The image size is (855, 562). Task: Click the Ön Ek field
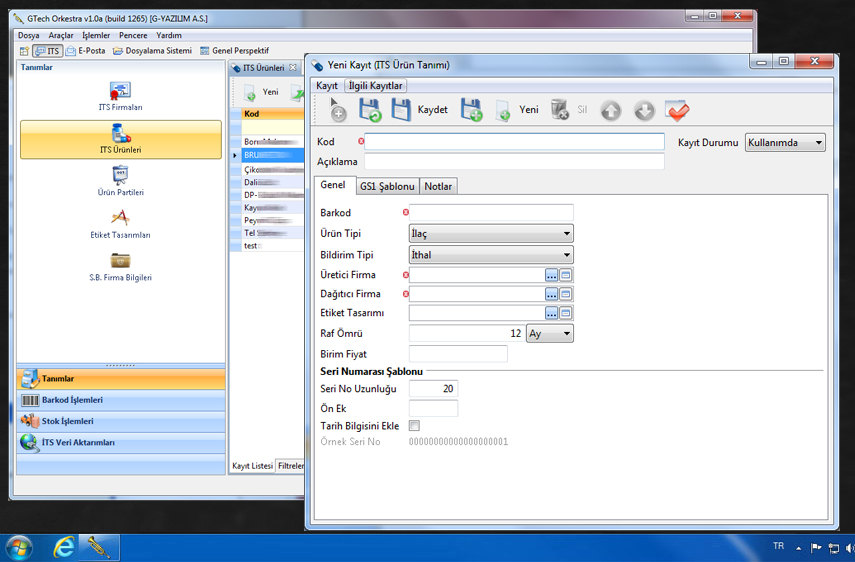(x=433, y=408)
